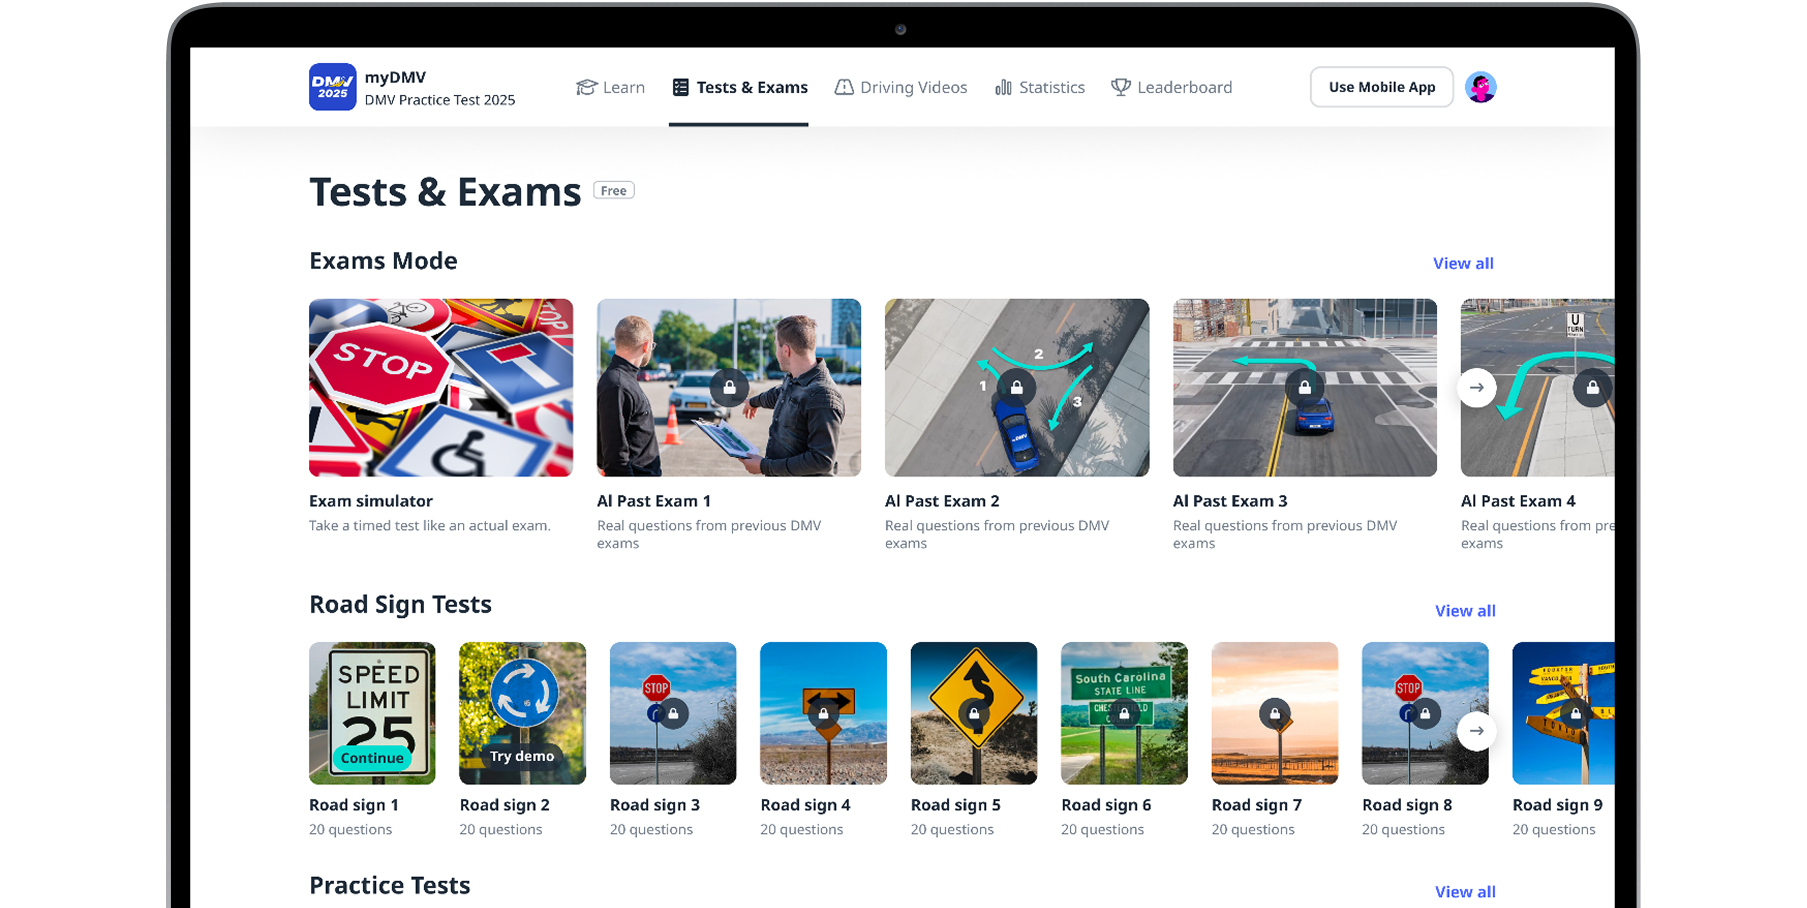This screenshot has width=1807, height=908.
Task: Open the Learn tab
Action: tap(611, 87)
